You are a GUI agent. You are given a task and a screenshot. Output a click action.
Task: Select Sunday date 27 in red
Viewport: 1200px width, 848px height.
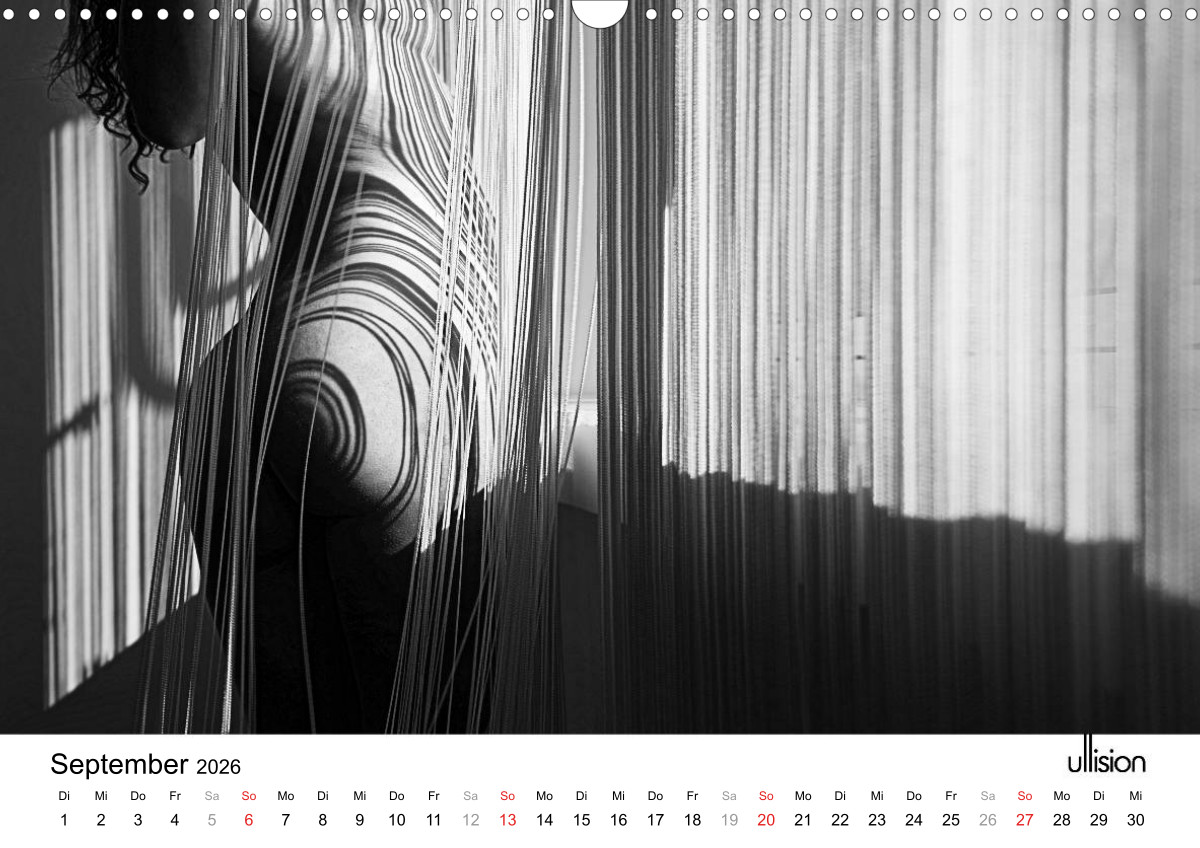click(x=1025, y=820)
